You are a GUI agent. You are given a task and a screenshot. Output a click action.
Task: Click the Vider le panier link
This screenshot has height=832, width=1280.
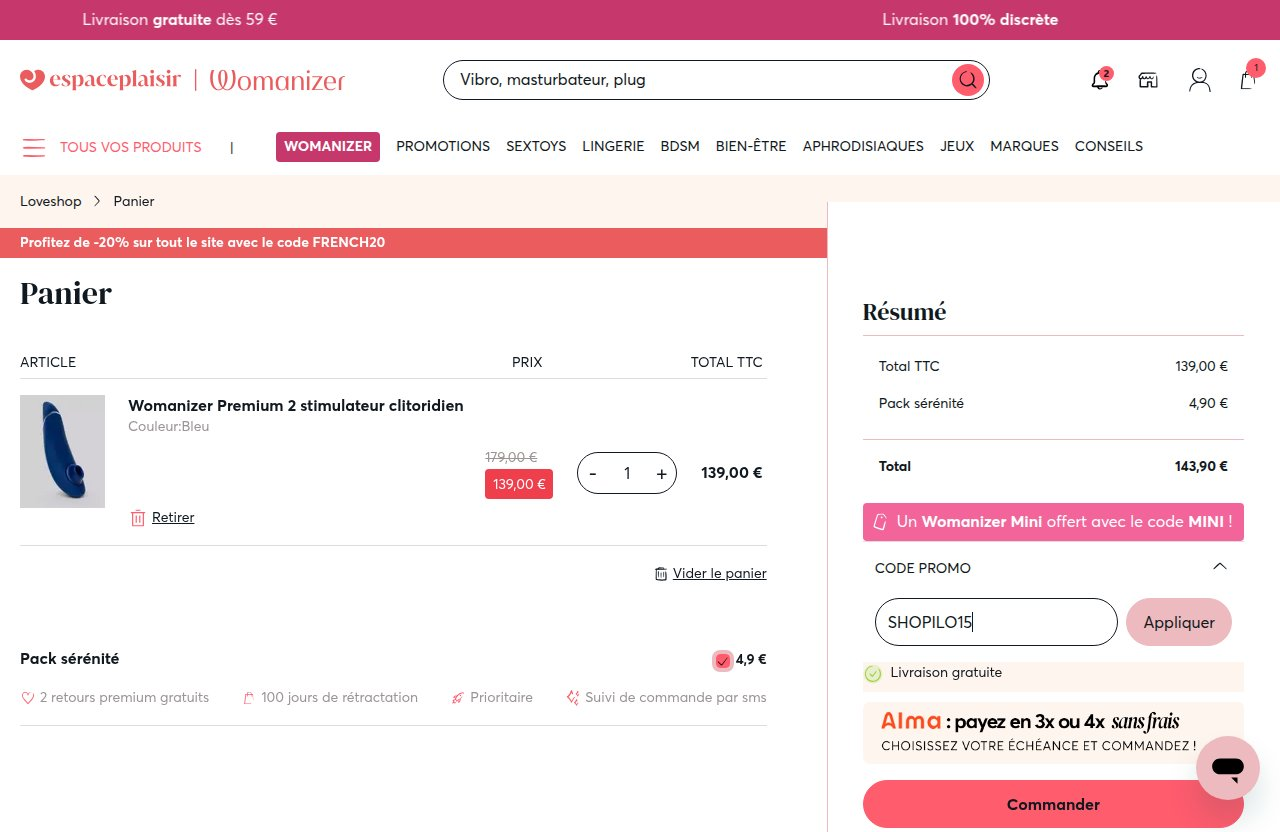[720, 574]
